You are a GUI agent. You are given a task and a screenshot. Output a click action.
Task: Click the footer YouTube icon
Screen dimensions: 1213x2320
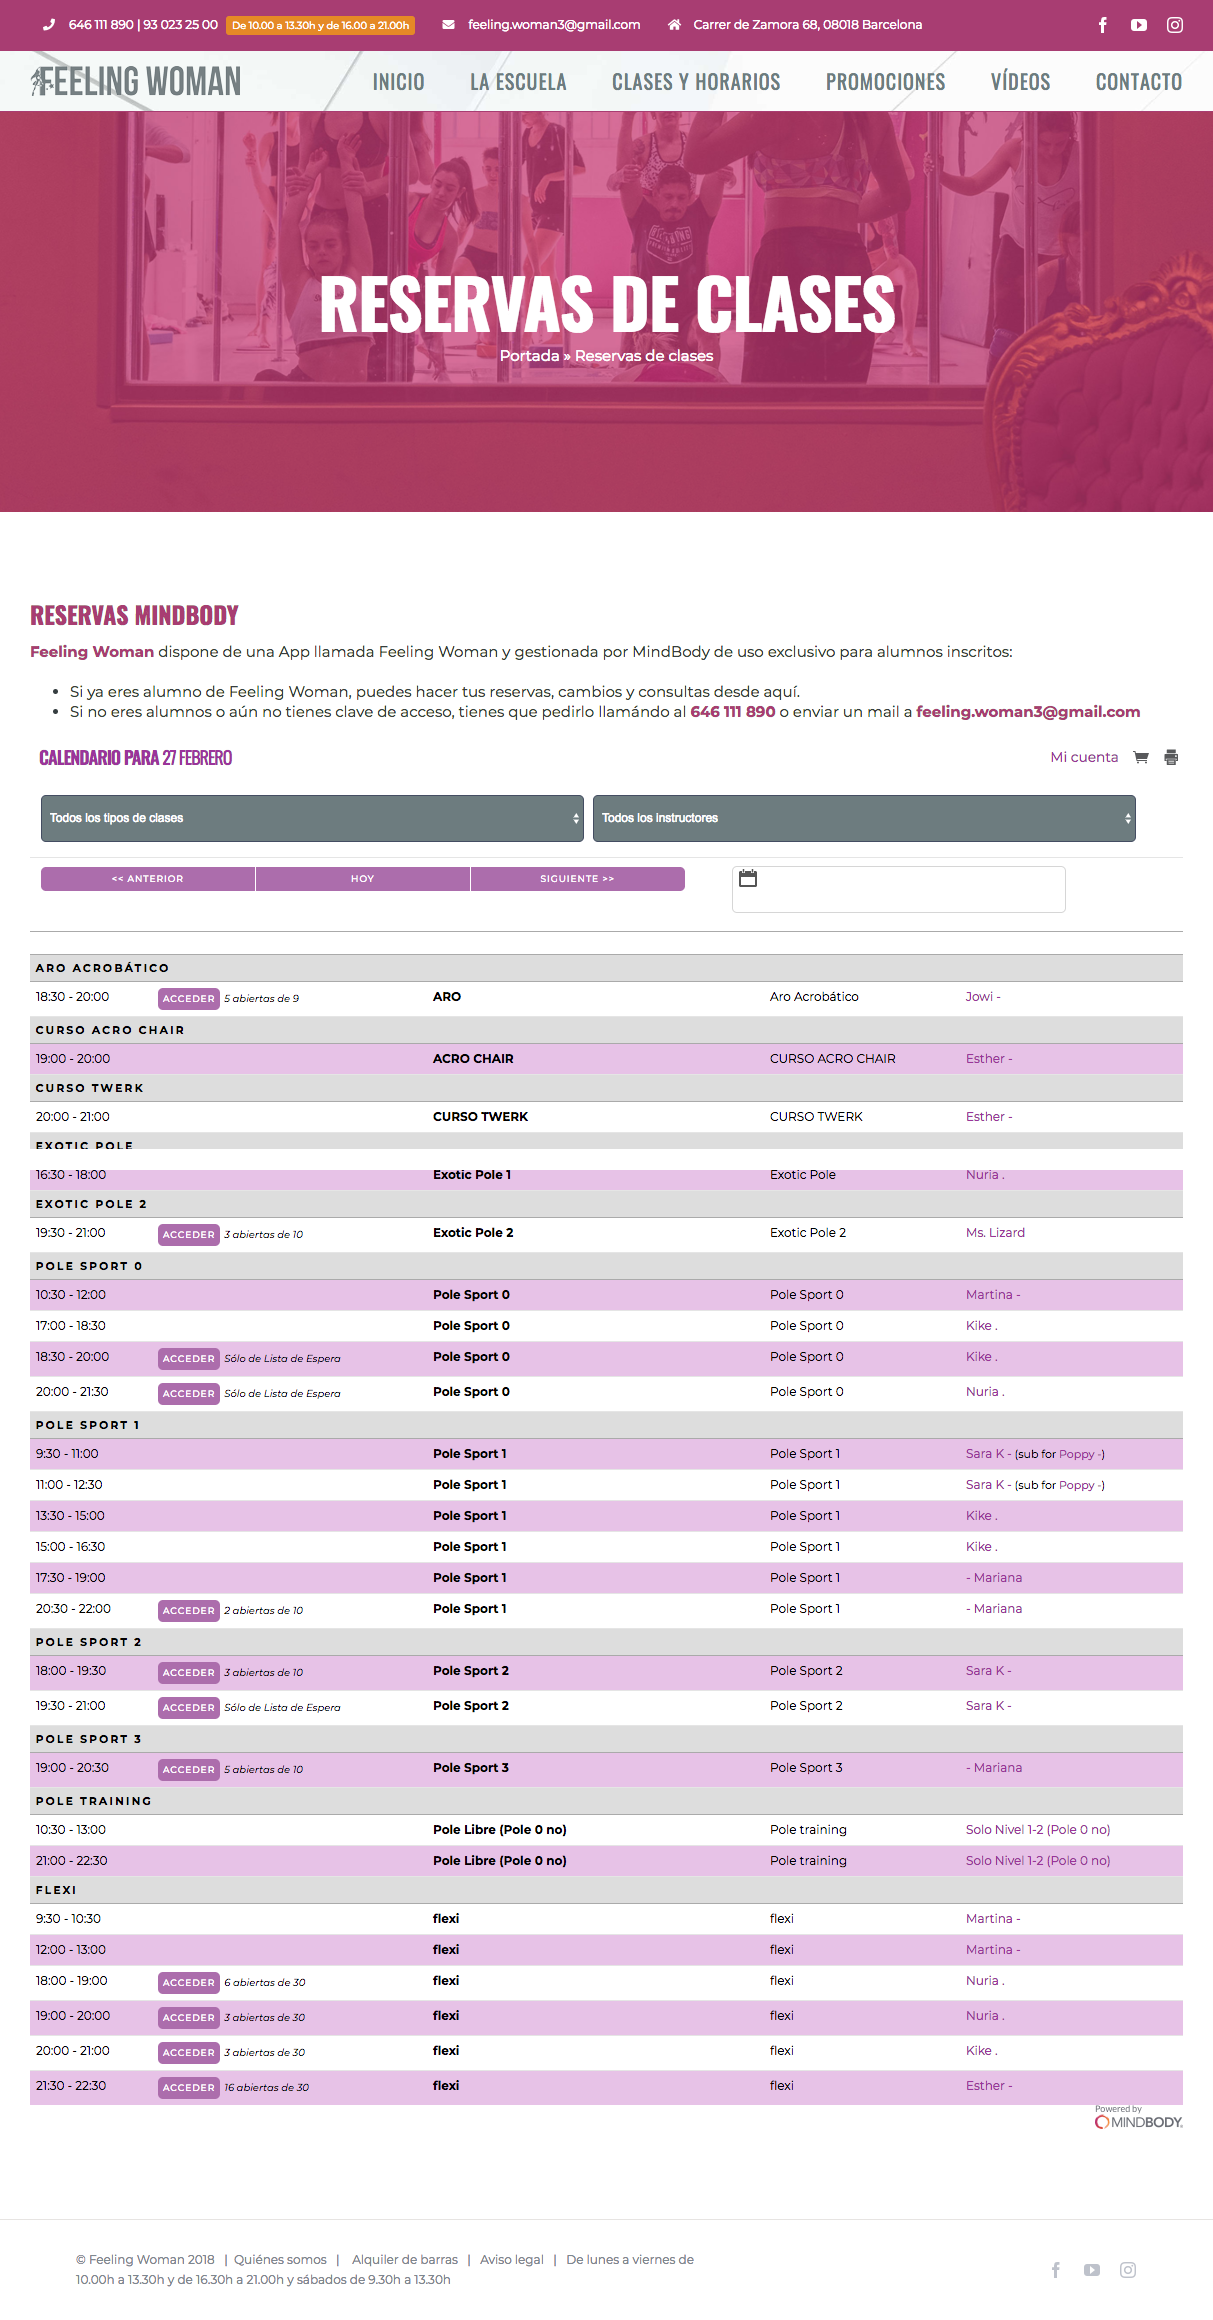(1091, 2270)
